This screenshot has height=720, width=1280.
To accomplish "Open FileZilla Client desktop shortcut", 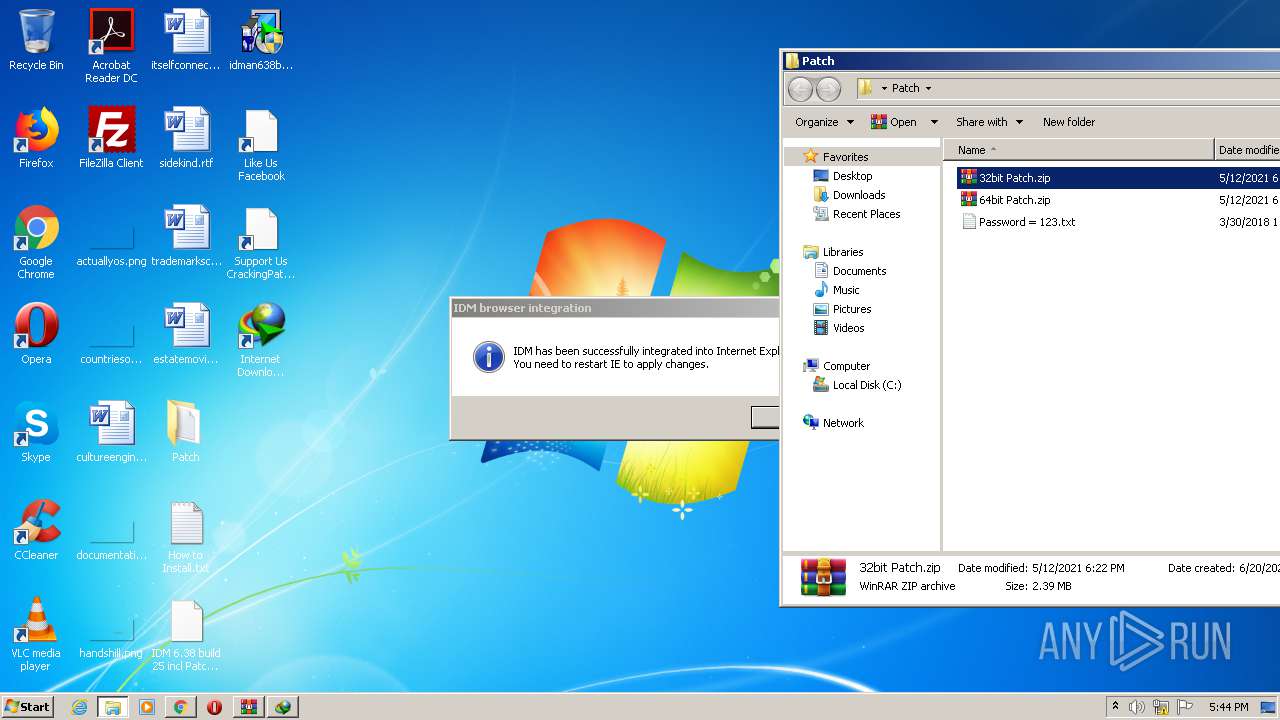I will click(x=111, y=139).
